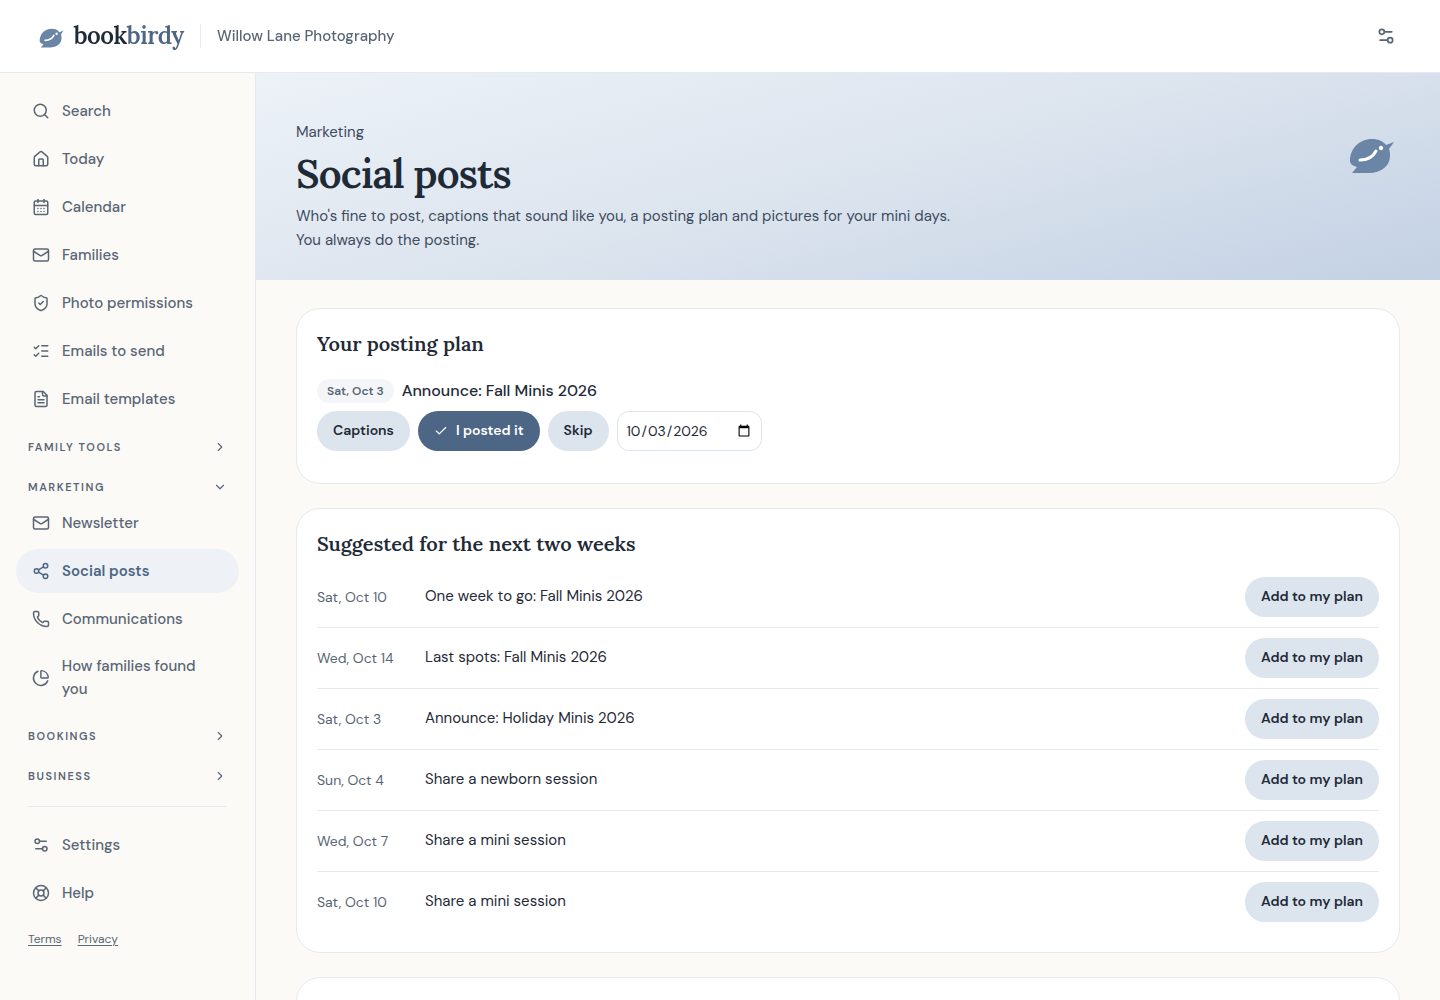Click the Communications phone icon

point(41,619)
